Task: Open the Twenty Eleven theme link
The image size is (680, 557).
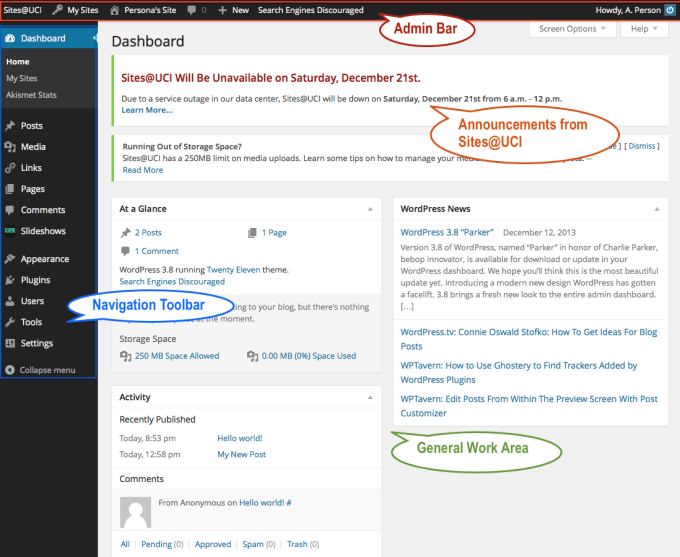Action: [x=233, y=270]
